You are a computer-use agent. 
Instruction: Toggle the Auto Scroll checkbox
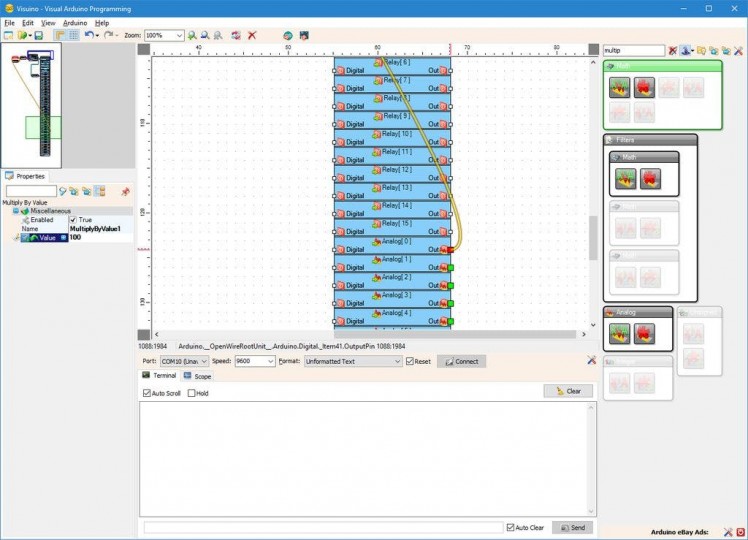pos(147,393)
